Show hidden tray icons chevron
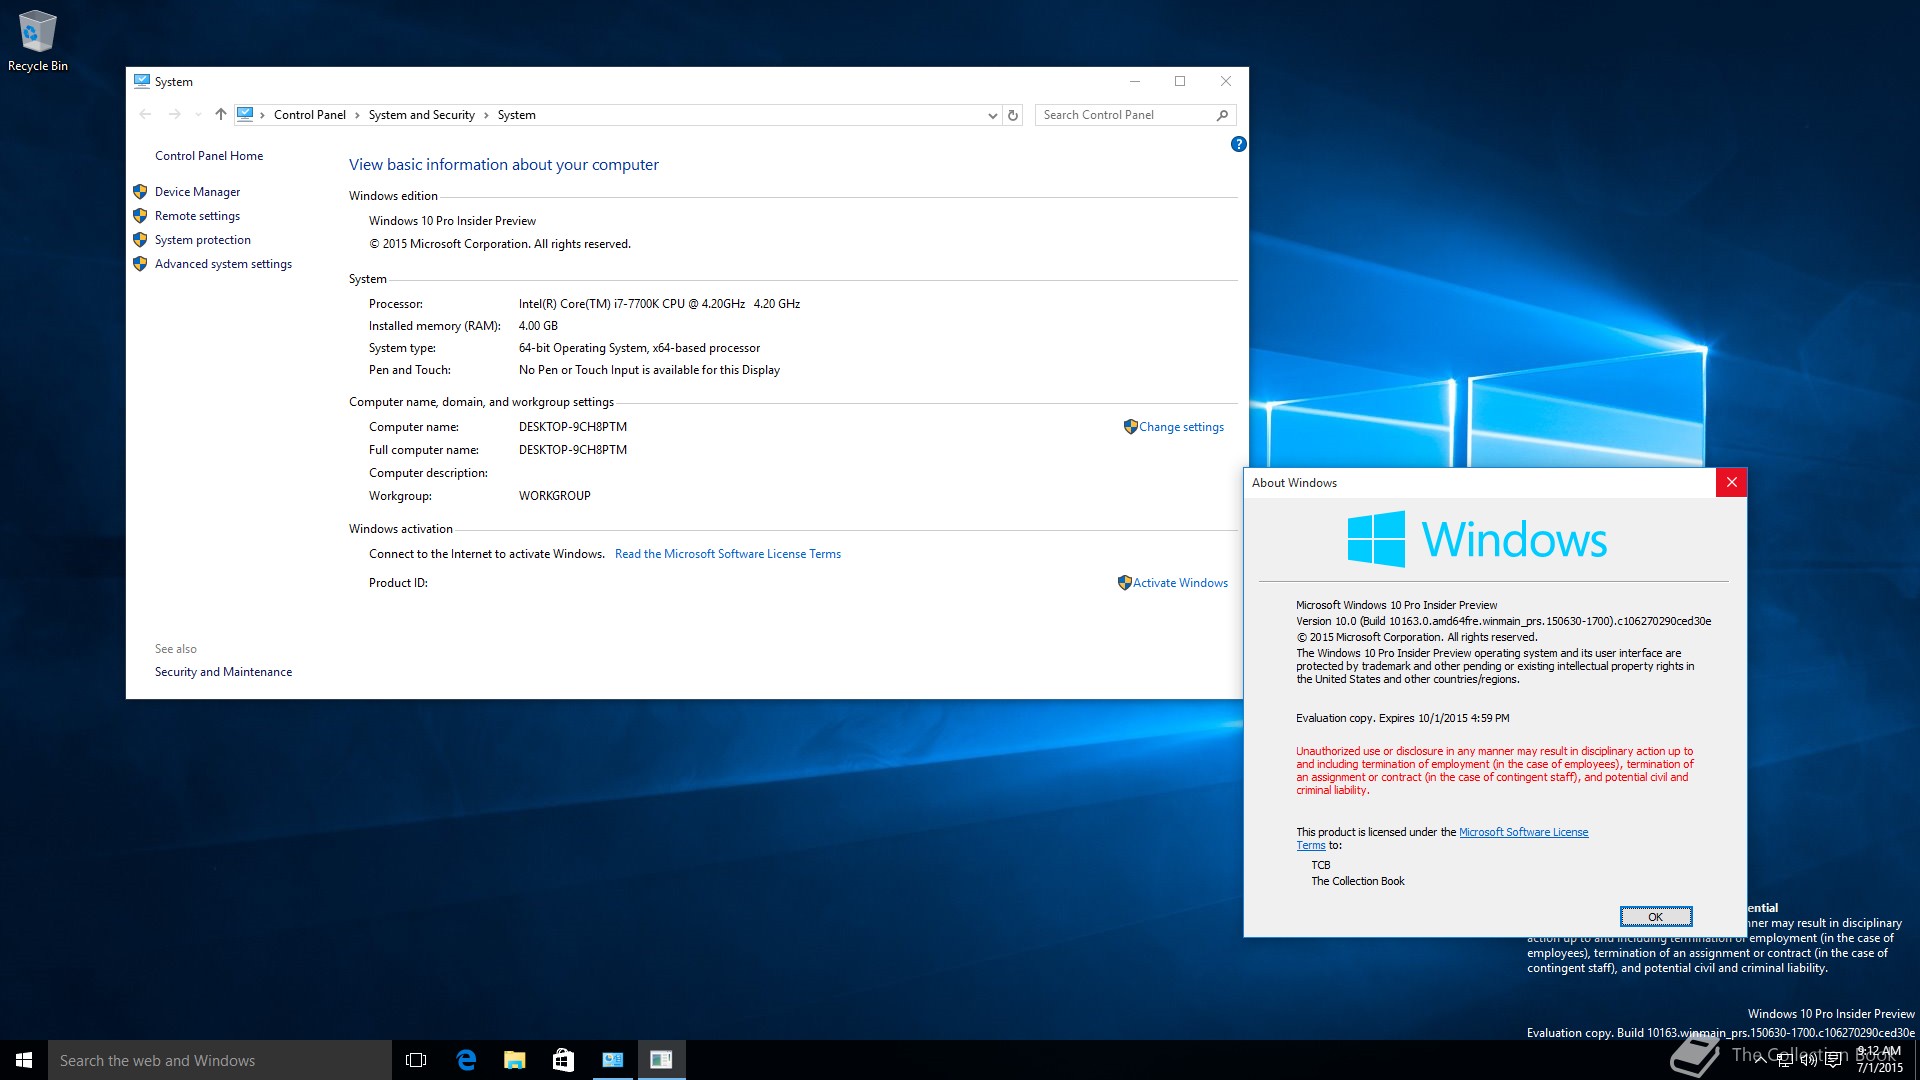The height and width of the screenshot is (1080, 1920). (1760, 1060)
